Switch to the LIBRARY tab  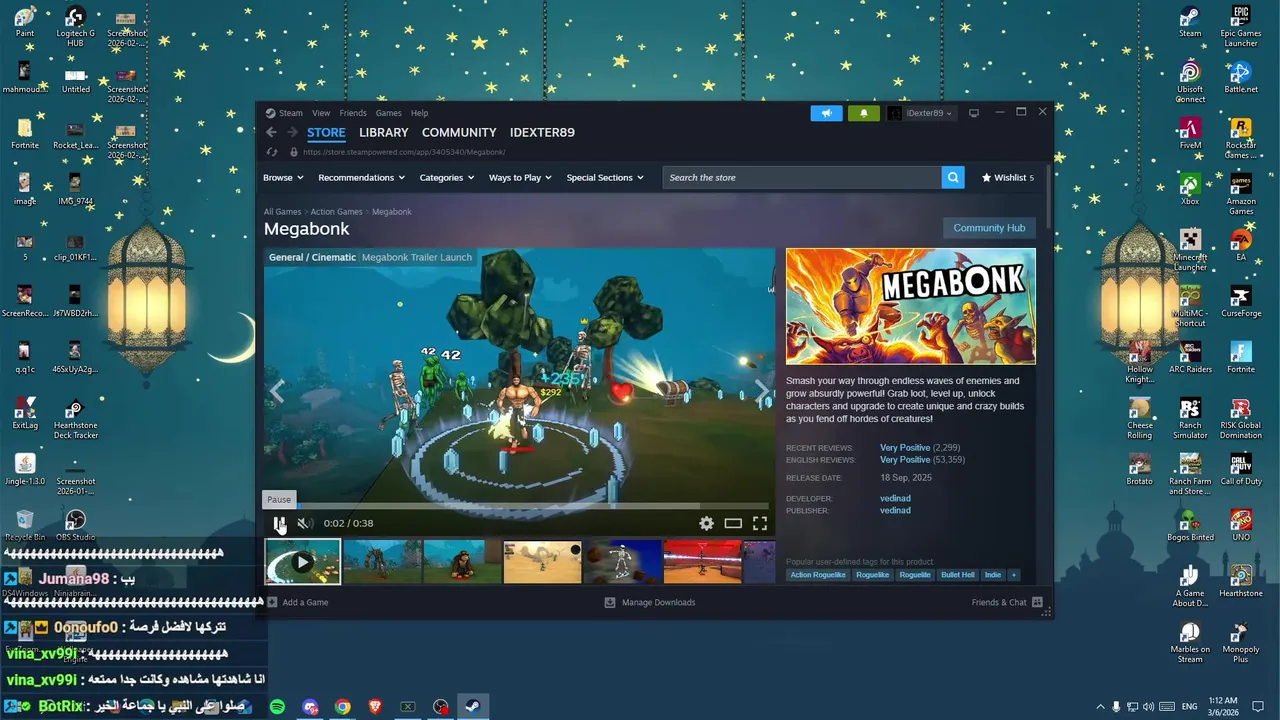pos(384,132)
